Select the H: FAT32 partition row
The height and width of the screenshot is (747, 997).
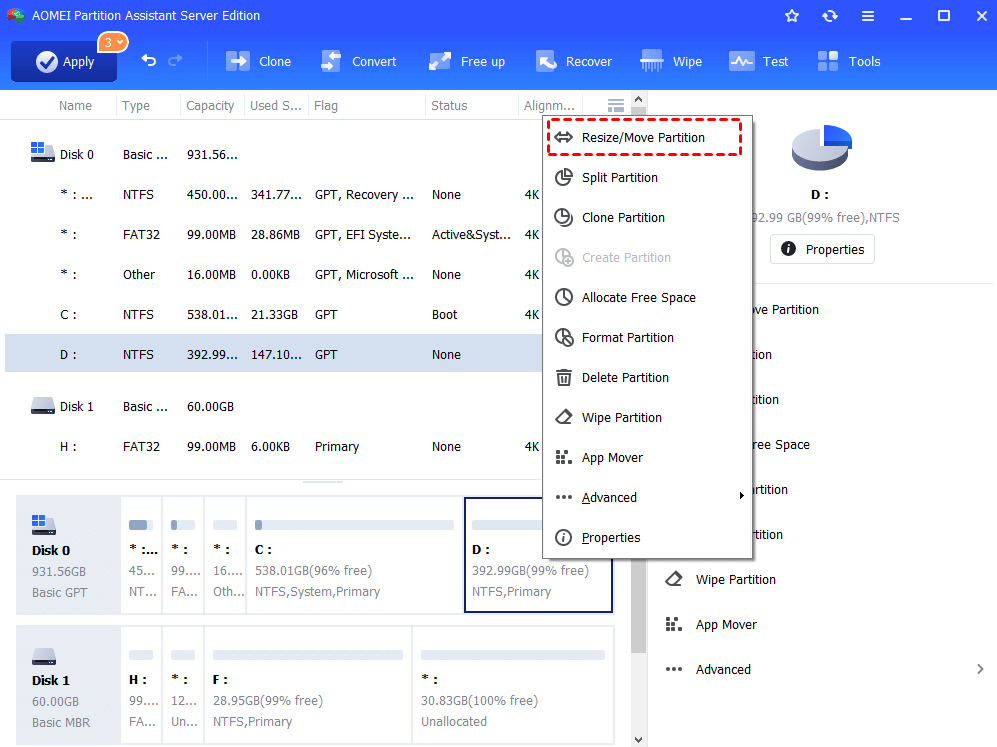[x=273, y=447]
